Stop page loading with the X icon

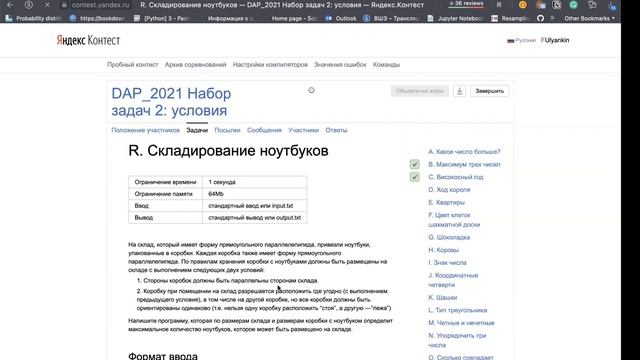point(47,5)
